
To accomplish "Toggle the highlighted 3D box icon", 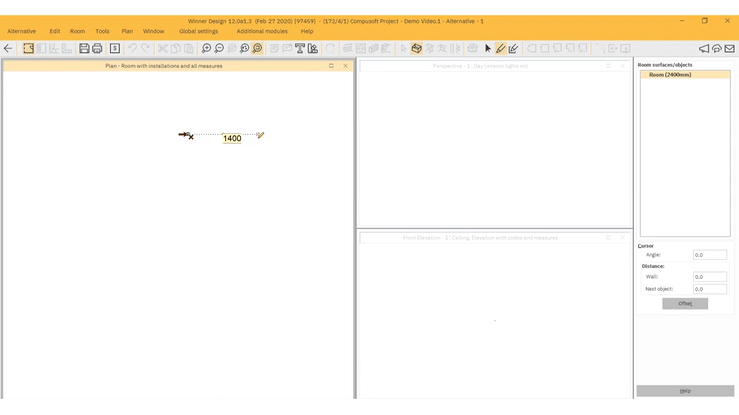I will [416, 48].
